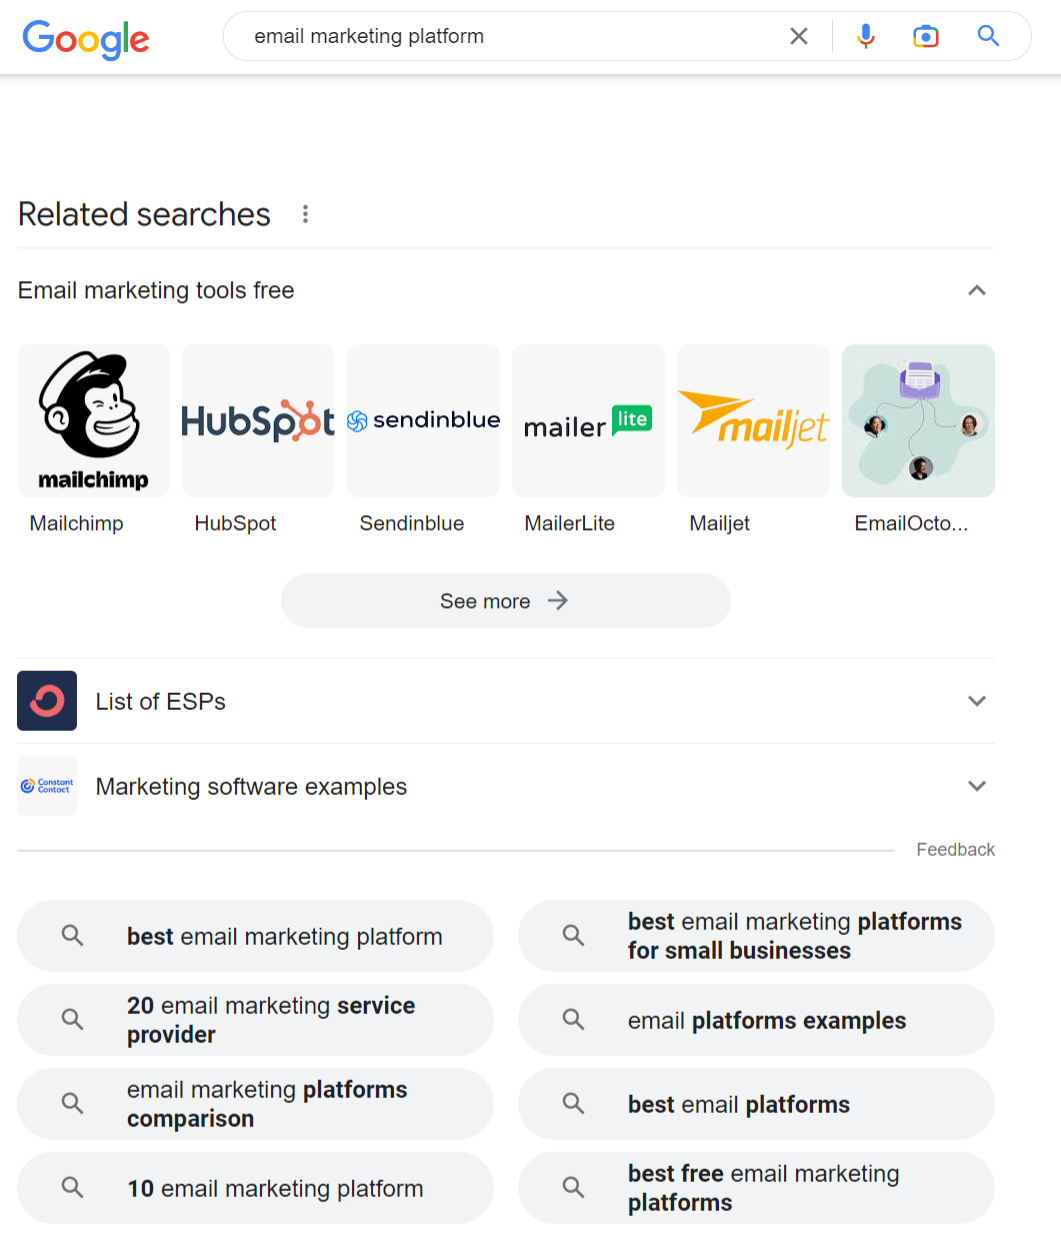The image size is (1061, 1257).
Task: Expand the List of ESPs section
Action: point(977,700)
